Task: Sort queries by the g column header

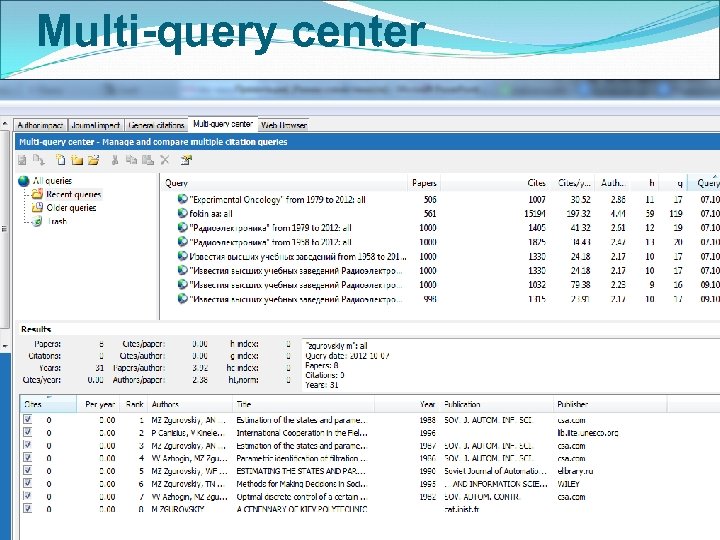Action: tap(673, 183)
